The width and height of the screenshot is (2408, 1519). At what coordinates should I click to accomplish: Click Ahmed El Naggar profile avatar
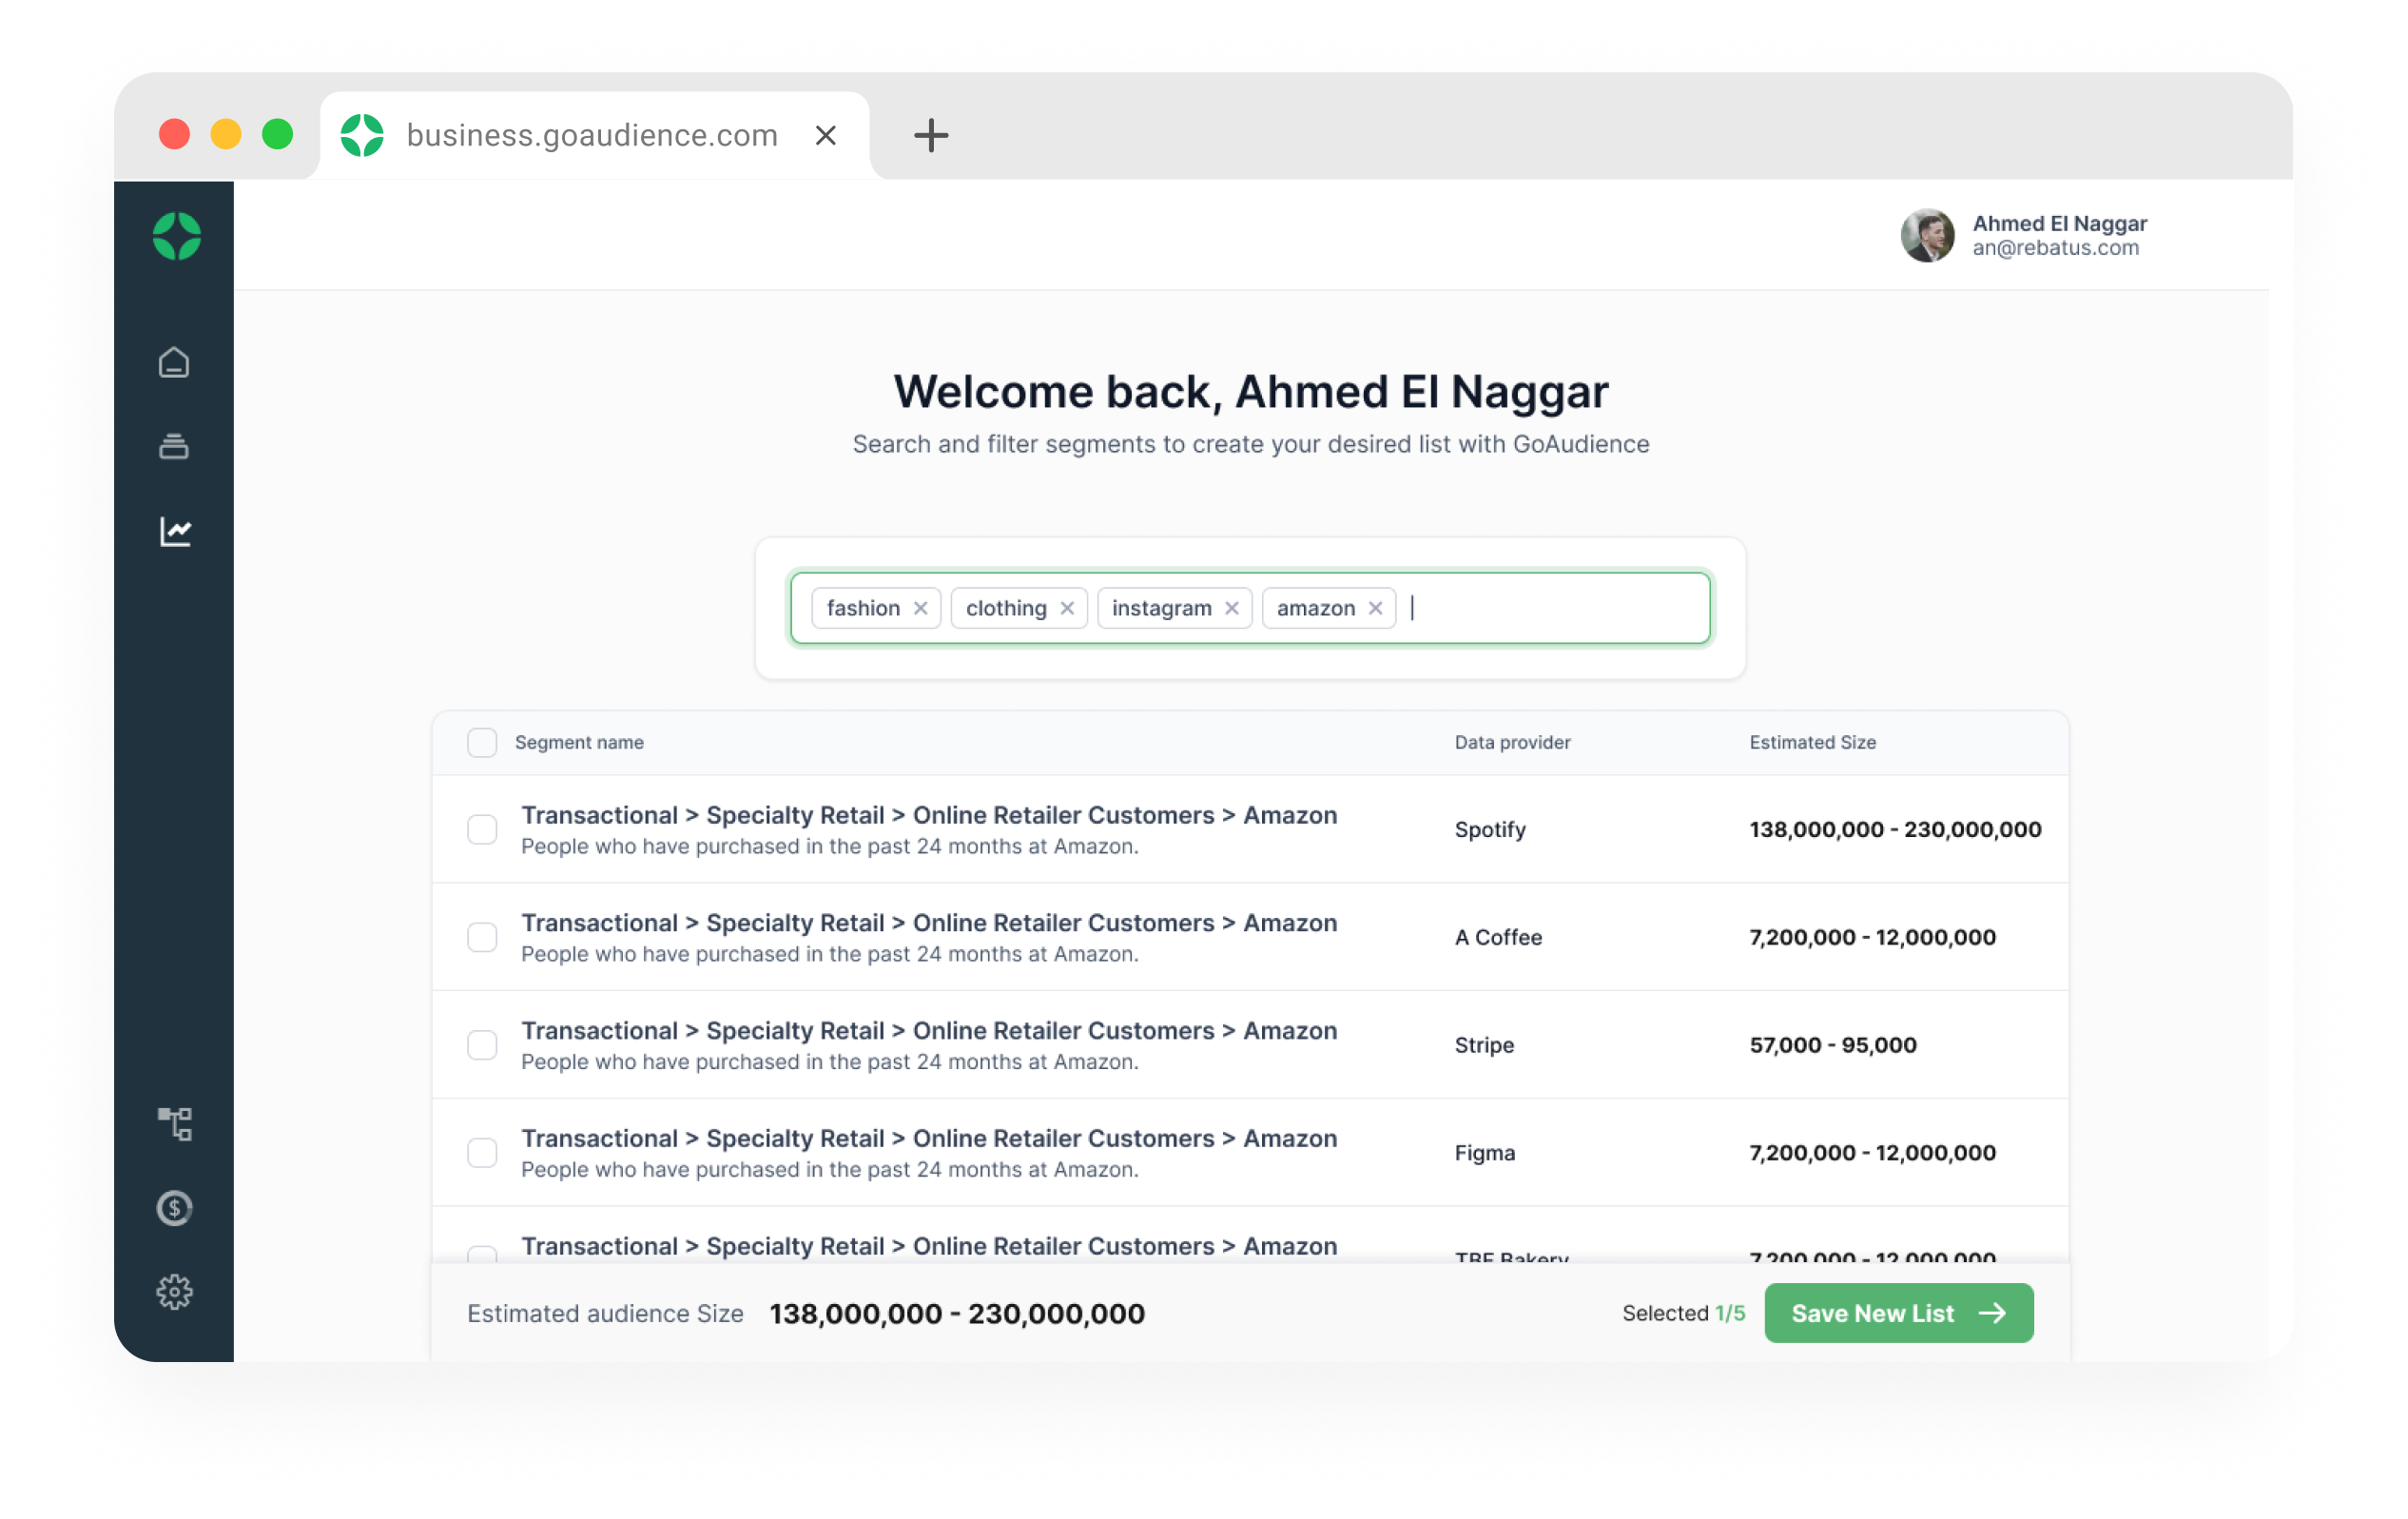pyautogui.click(x=1926, y=235)
